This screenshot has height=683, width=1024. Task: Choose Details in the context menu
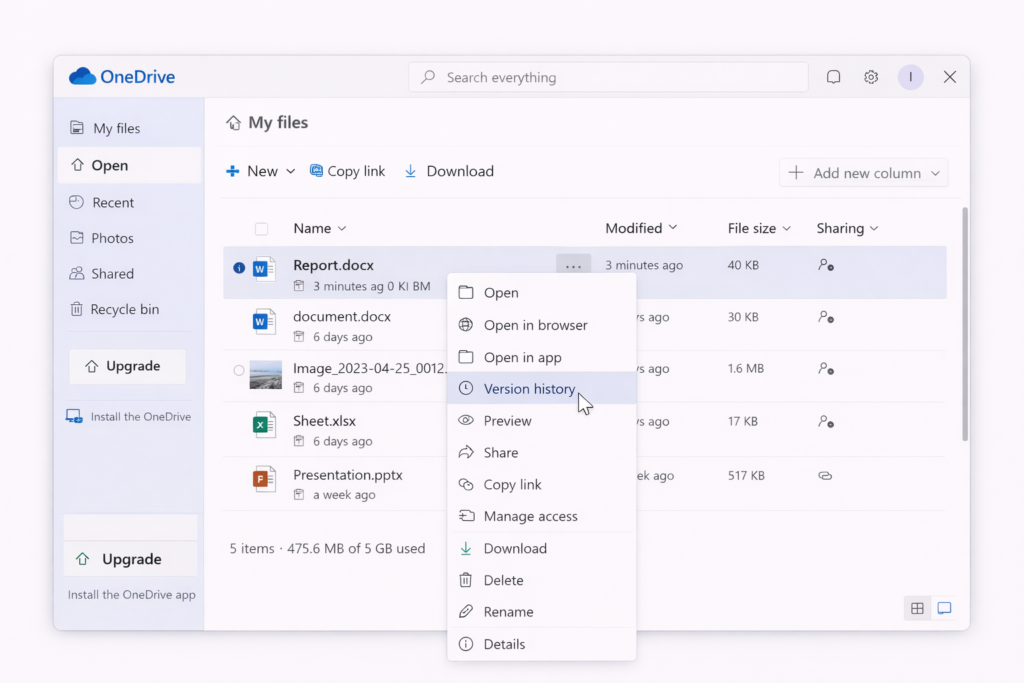tap(541, 644)
